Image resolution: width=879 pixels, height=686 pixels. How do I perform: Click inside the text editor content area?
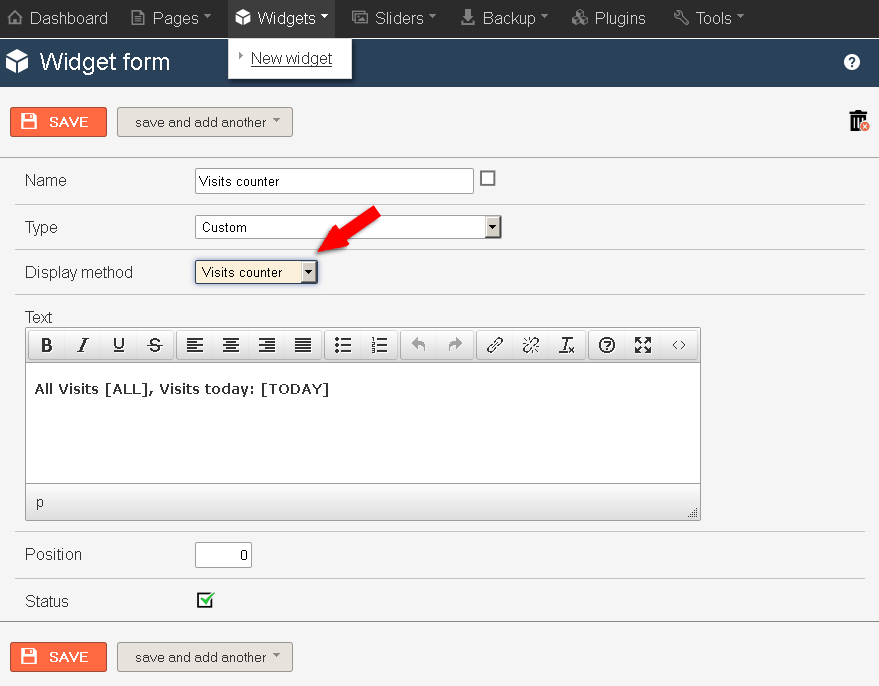[x=363, y=423]
